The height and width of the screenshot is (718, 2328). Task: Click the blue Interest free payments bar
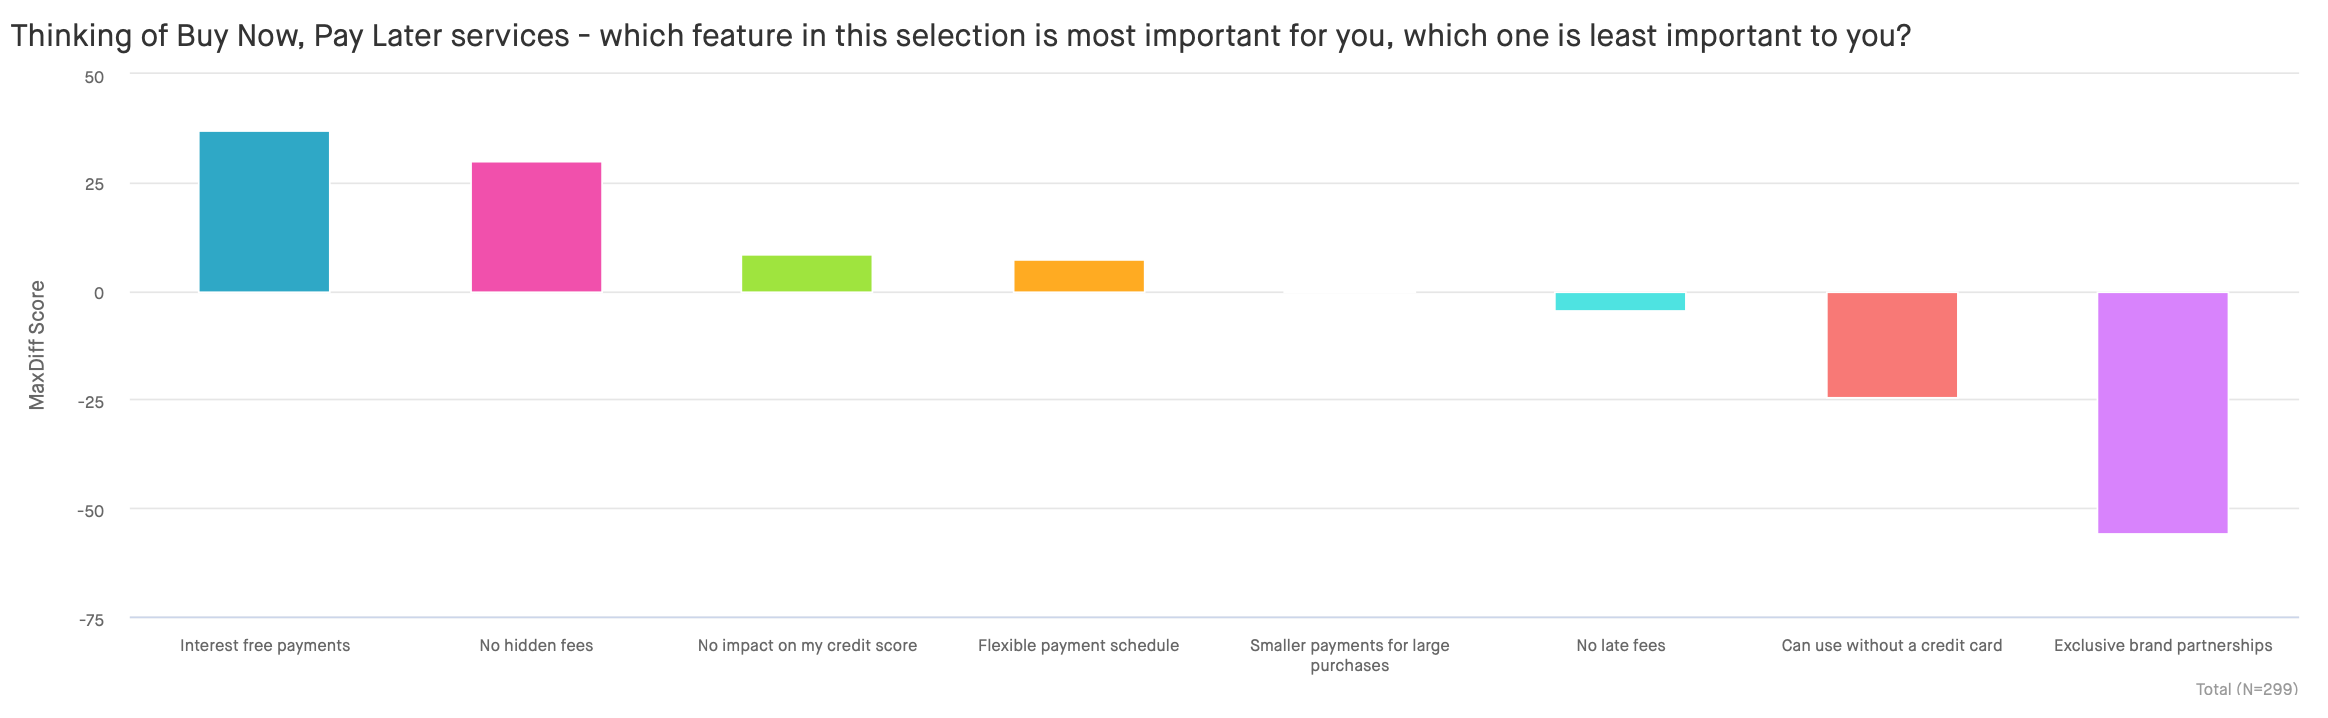pyautogui.click(x=264, y=212)
